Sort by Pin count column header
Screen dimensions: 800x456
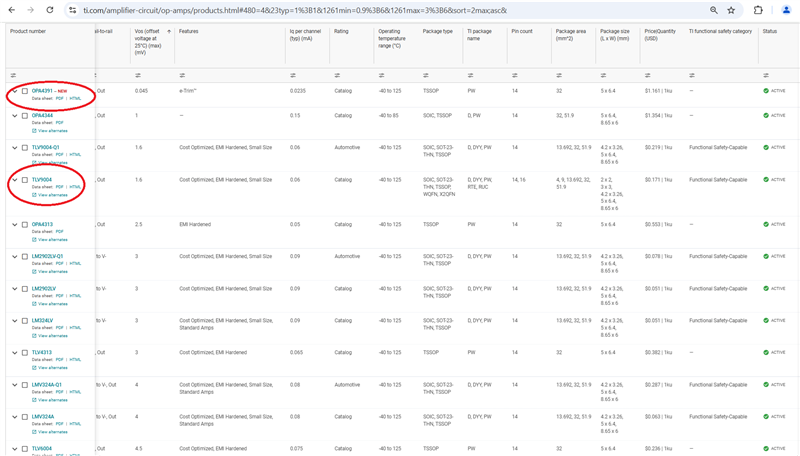click(522, 32)
